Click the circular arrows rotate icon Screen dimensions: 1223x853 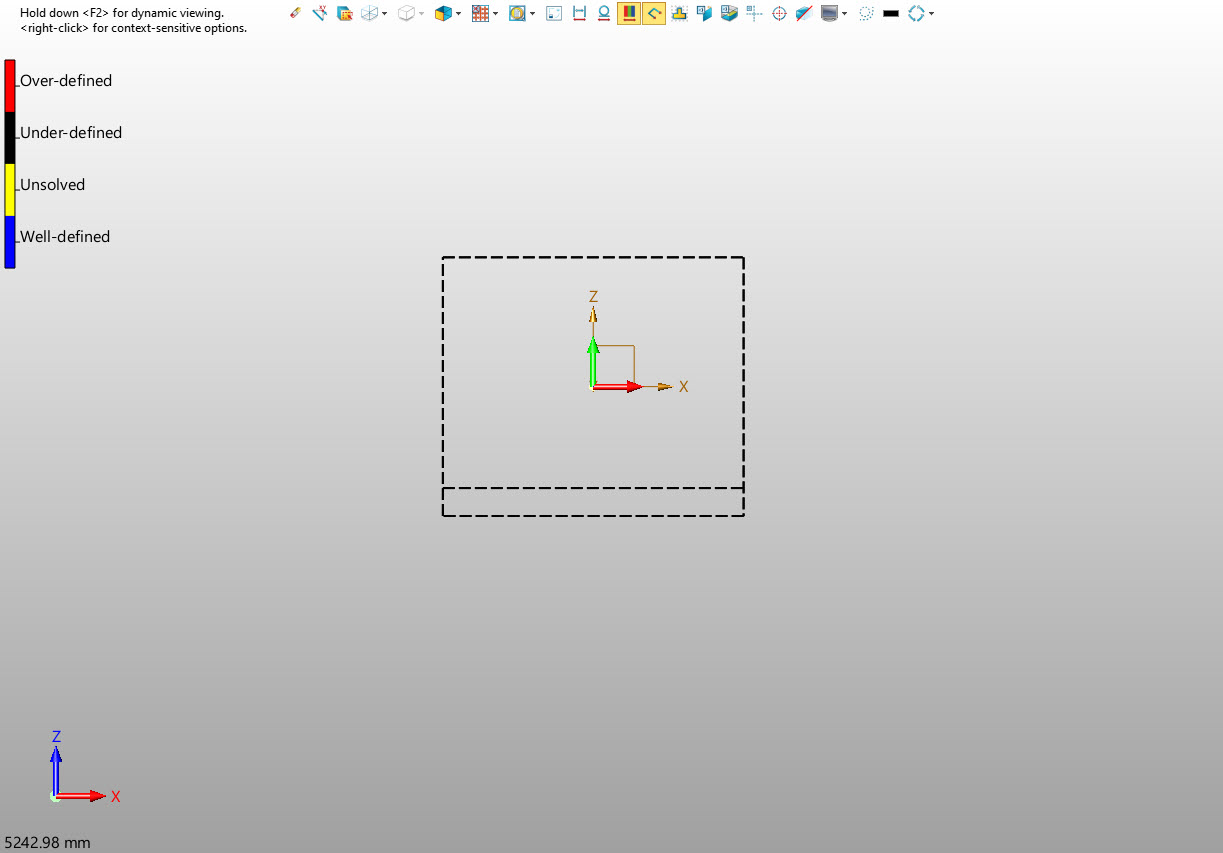[x=916, y=13]
